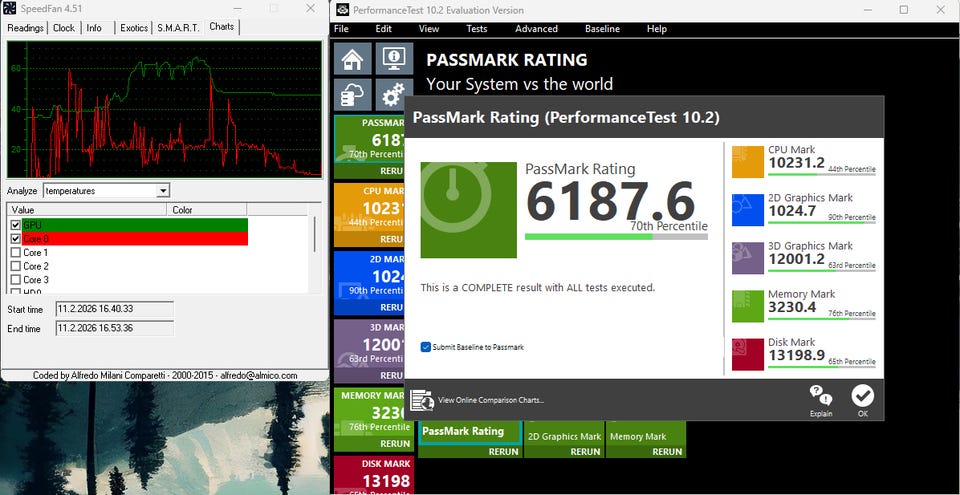Switch to SpeedFan S.M.A.R.T. tab

(178, 28)
